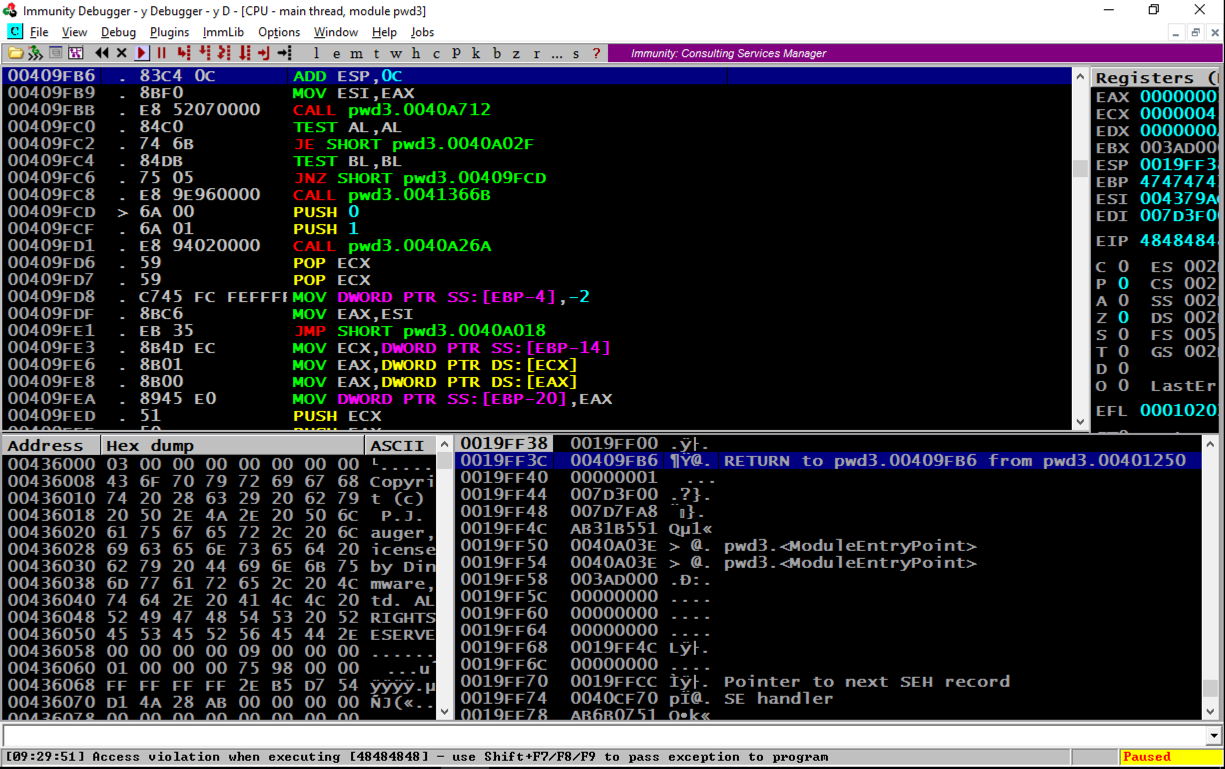Open Threads window with the 't' button
Image resolution: width=1225 pixels, height=769 pixels.
coord(377,53)
